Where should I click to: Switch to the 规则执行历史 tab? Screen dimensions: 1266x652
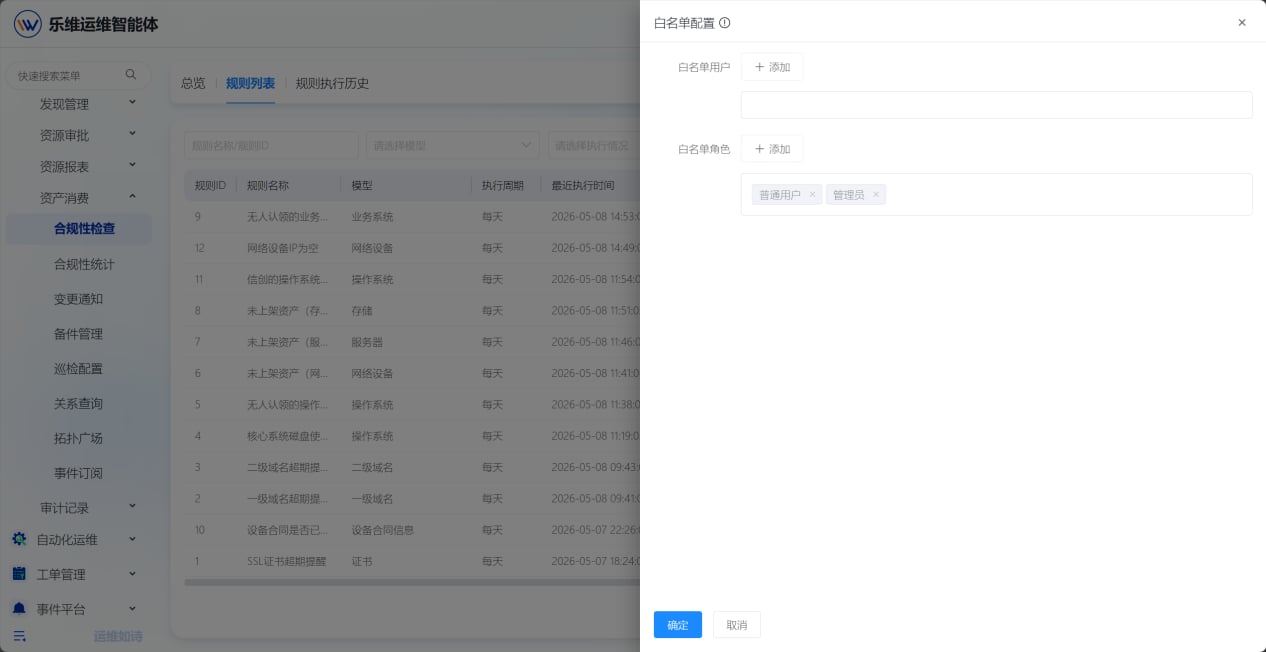point(333,83)
